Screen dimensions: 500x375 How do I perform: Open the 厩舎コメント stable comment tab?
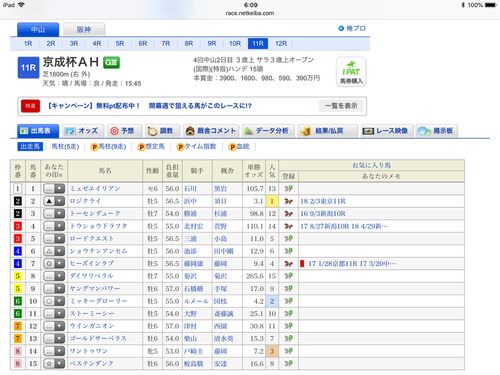211,131
